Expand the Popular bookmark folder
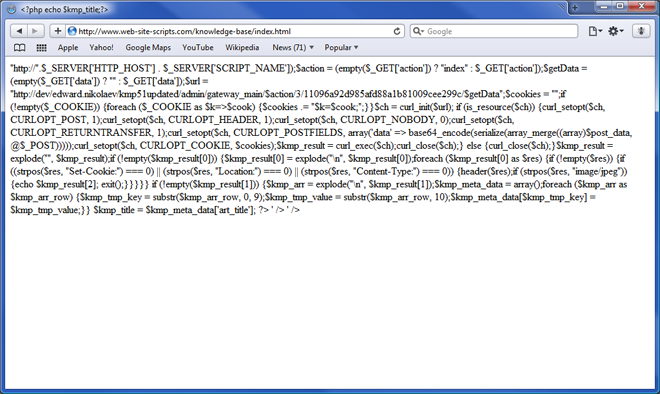The image size is (660, 394). 341,48
